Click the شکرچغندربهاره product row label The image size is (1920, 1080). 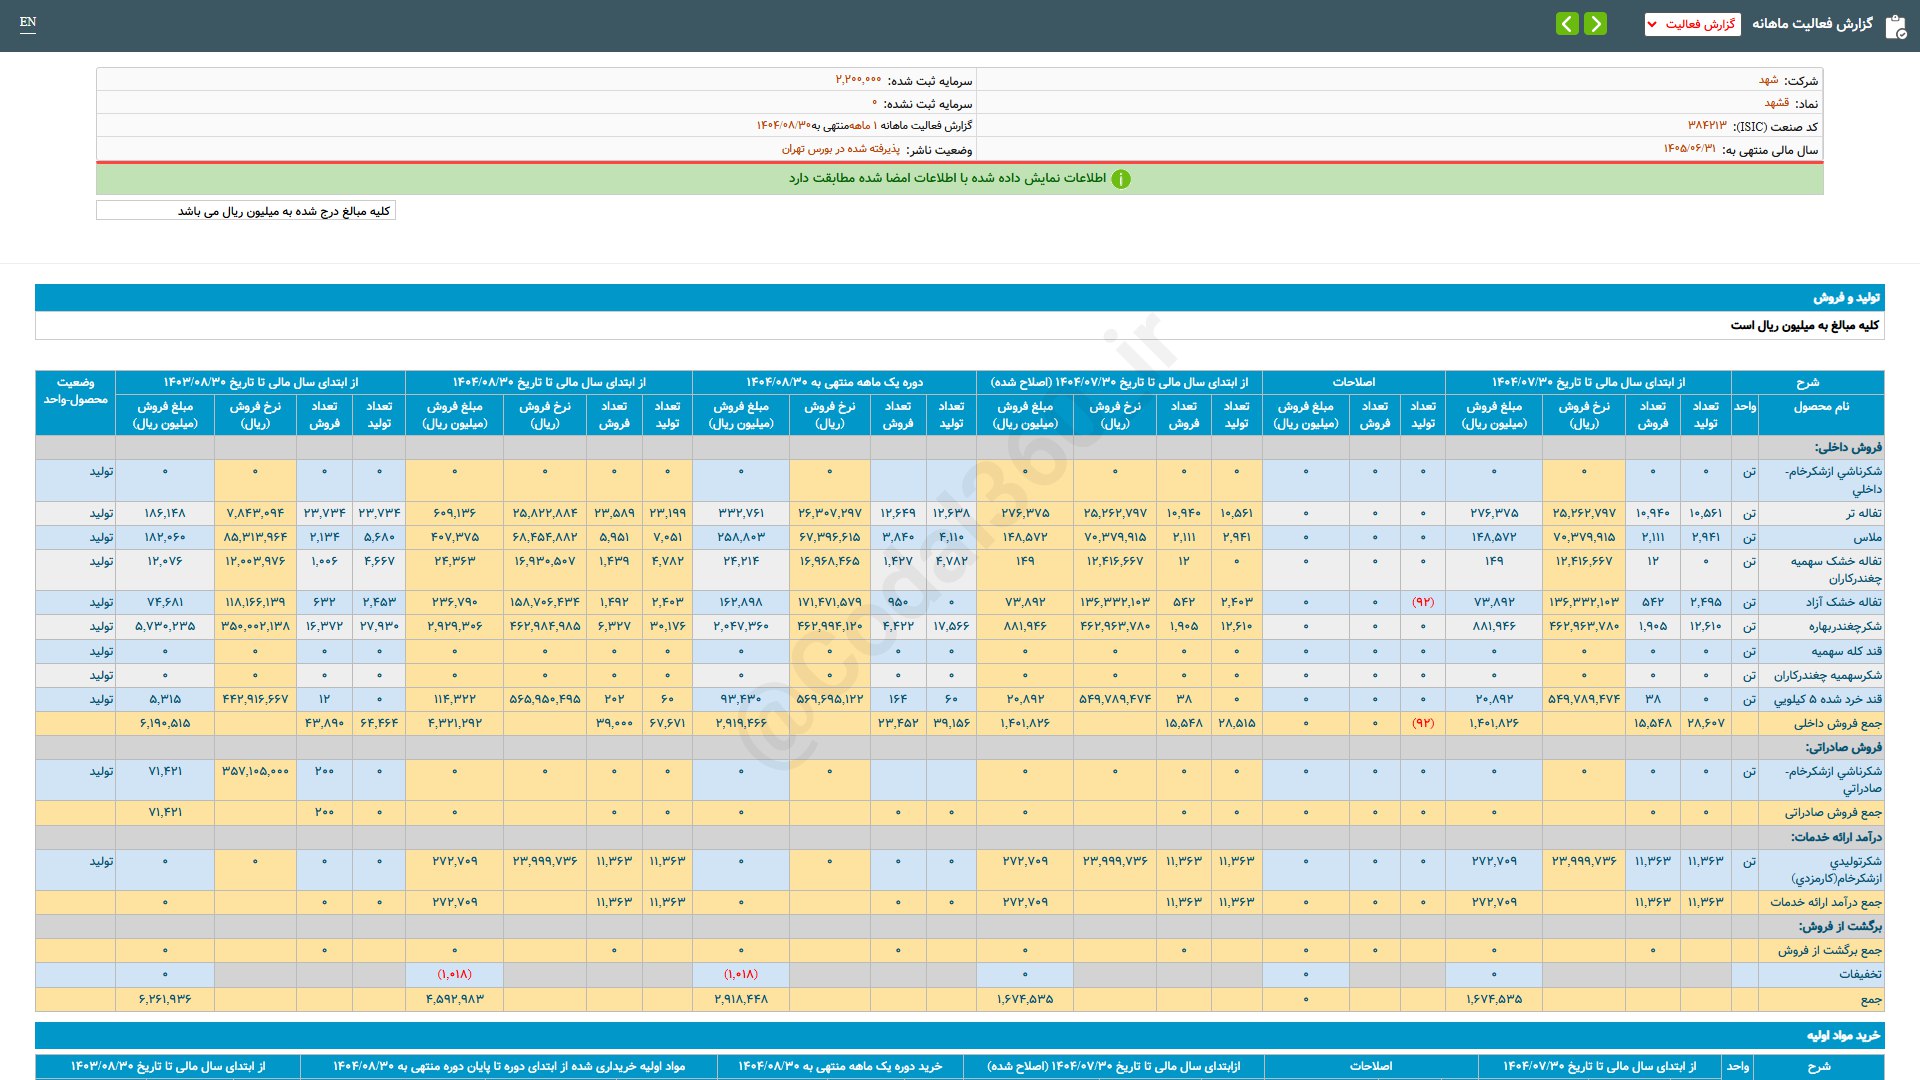pyautogui.click(x=1844, y=627)
